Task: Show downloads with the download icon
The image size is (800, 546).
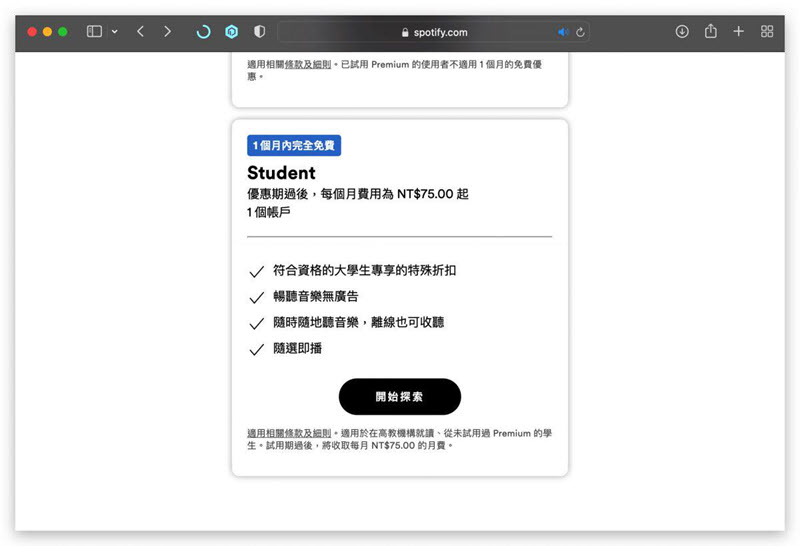Action: coord(682,32)
